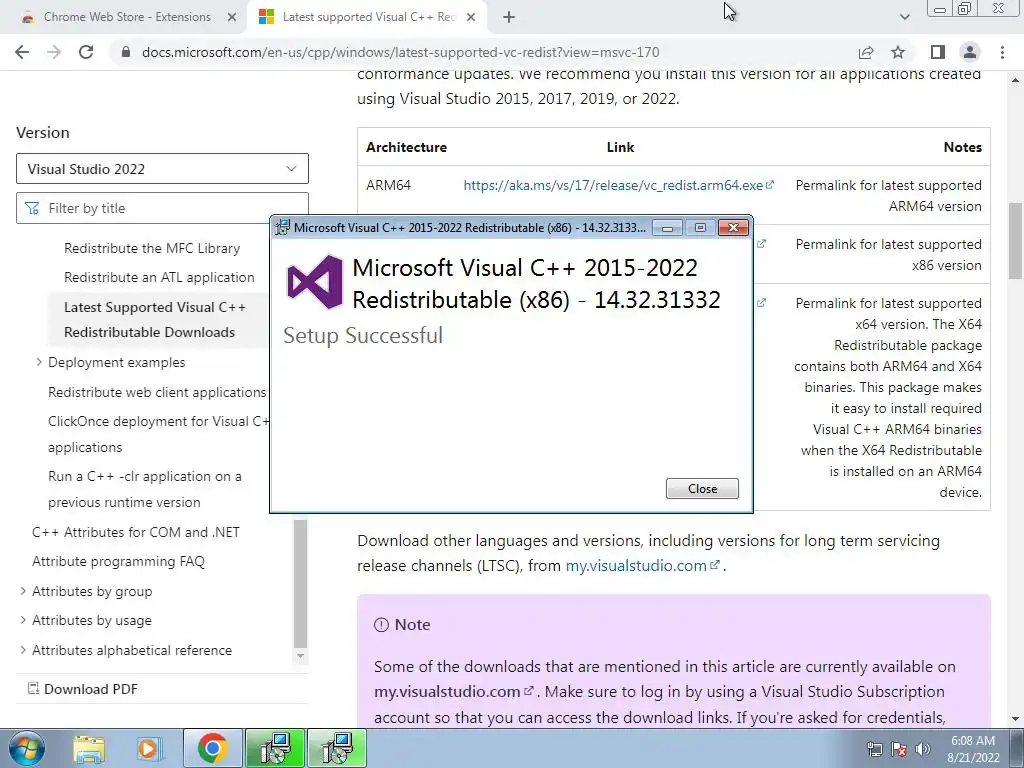Click the padlock site info icon
The image size is (1024, 768).
pyautogui.click(x=126, y=52)
